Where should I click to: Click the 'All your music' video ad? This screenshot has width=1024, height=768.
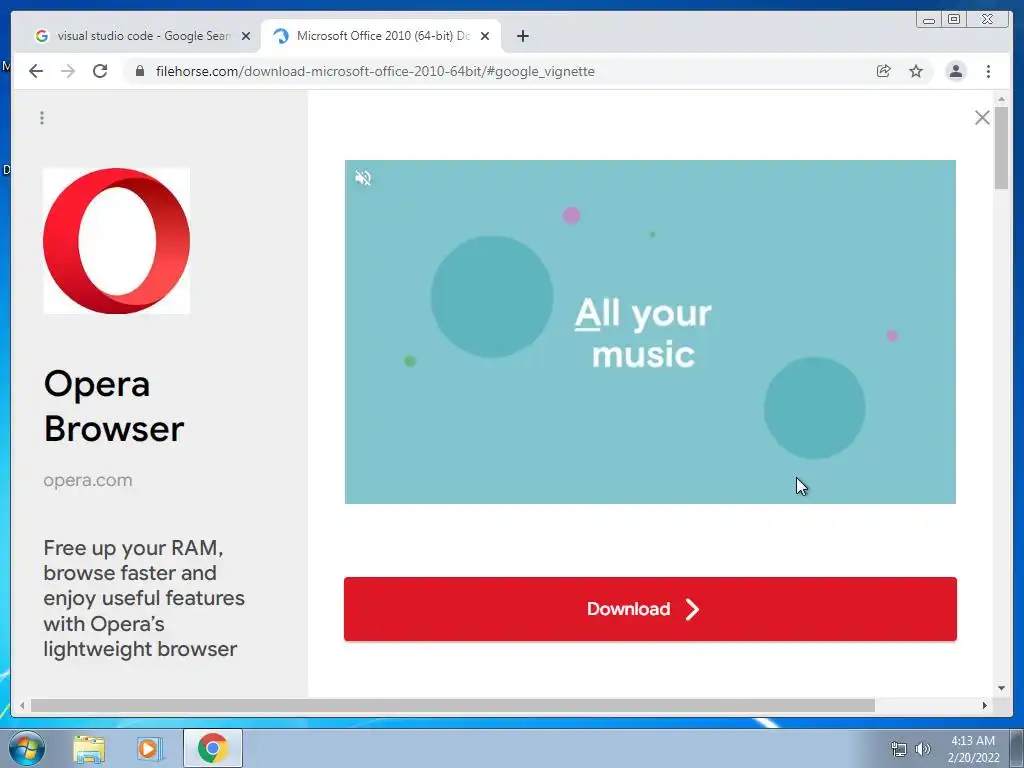point(650,332)
